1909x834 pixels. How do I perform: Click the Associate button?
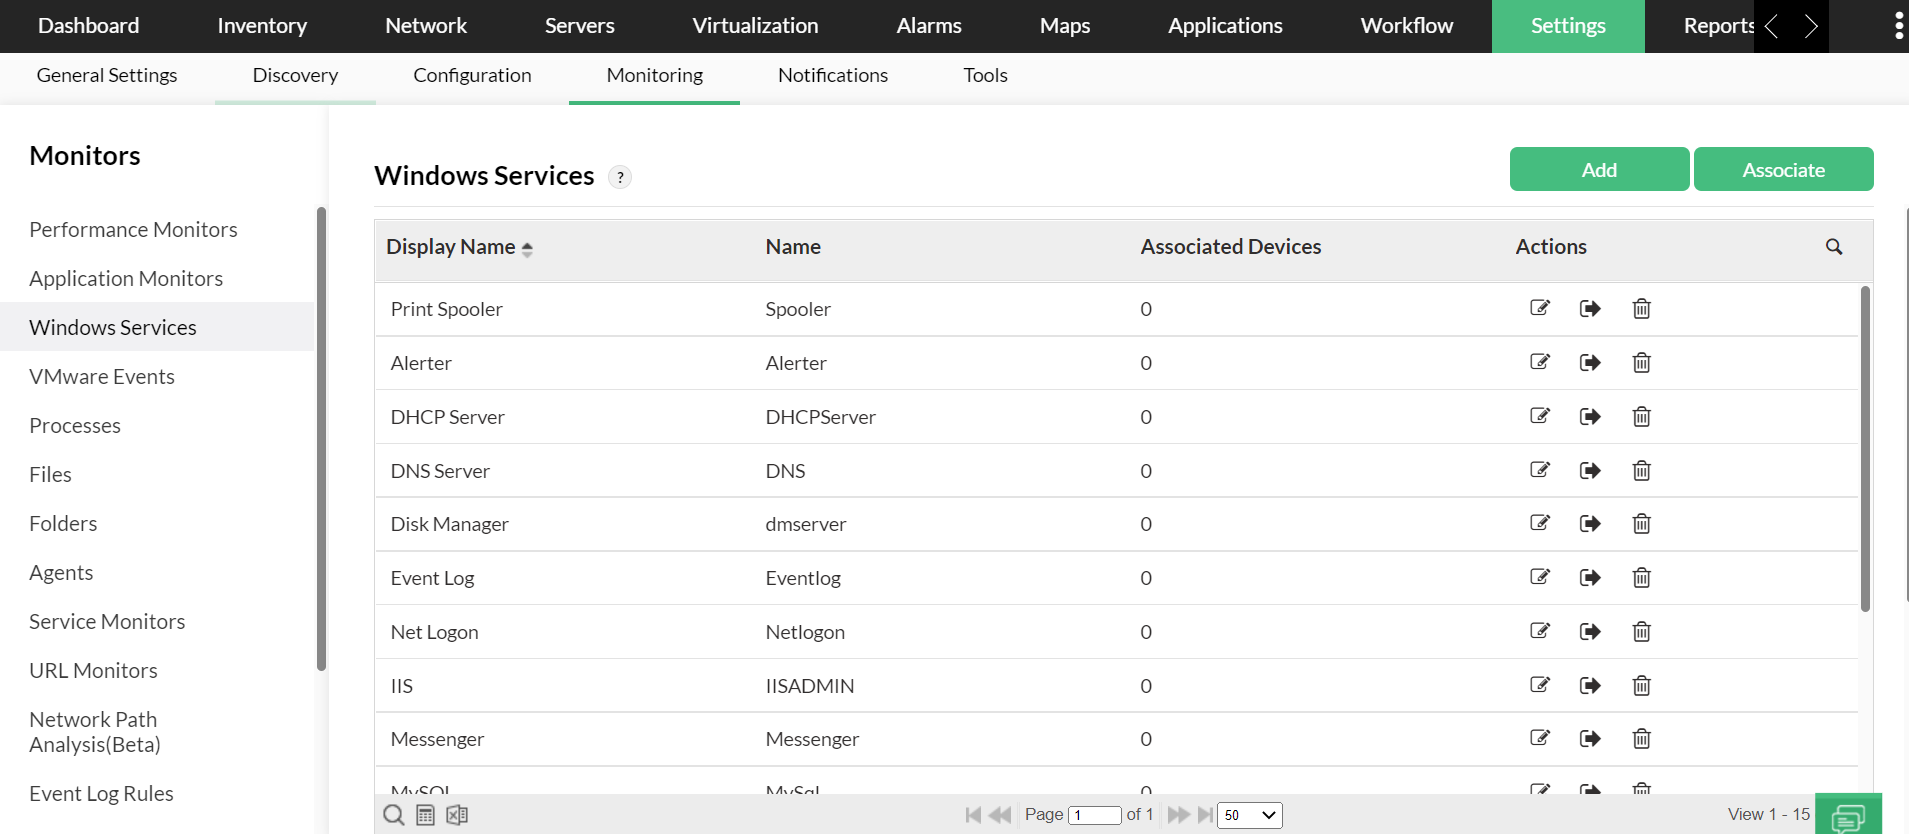1783,170
